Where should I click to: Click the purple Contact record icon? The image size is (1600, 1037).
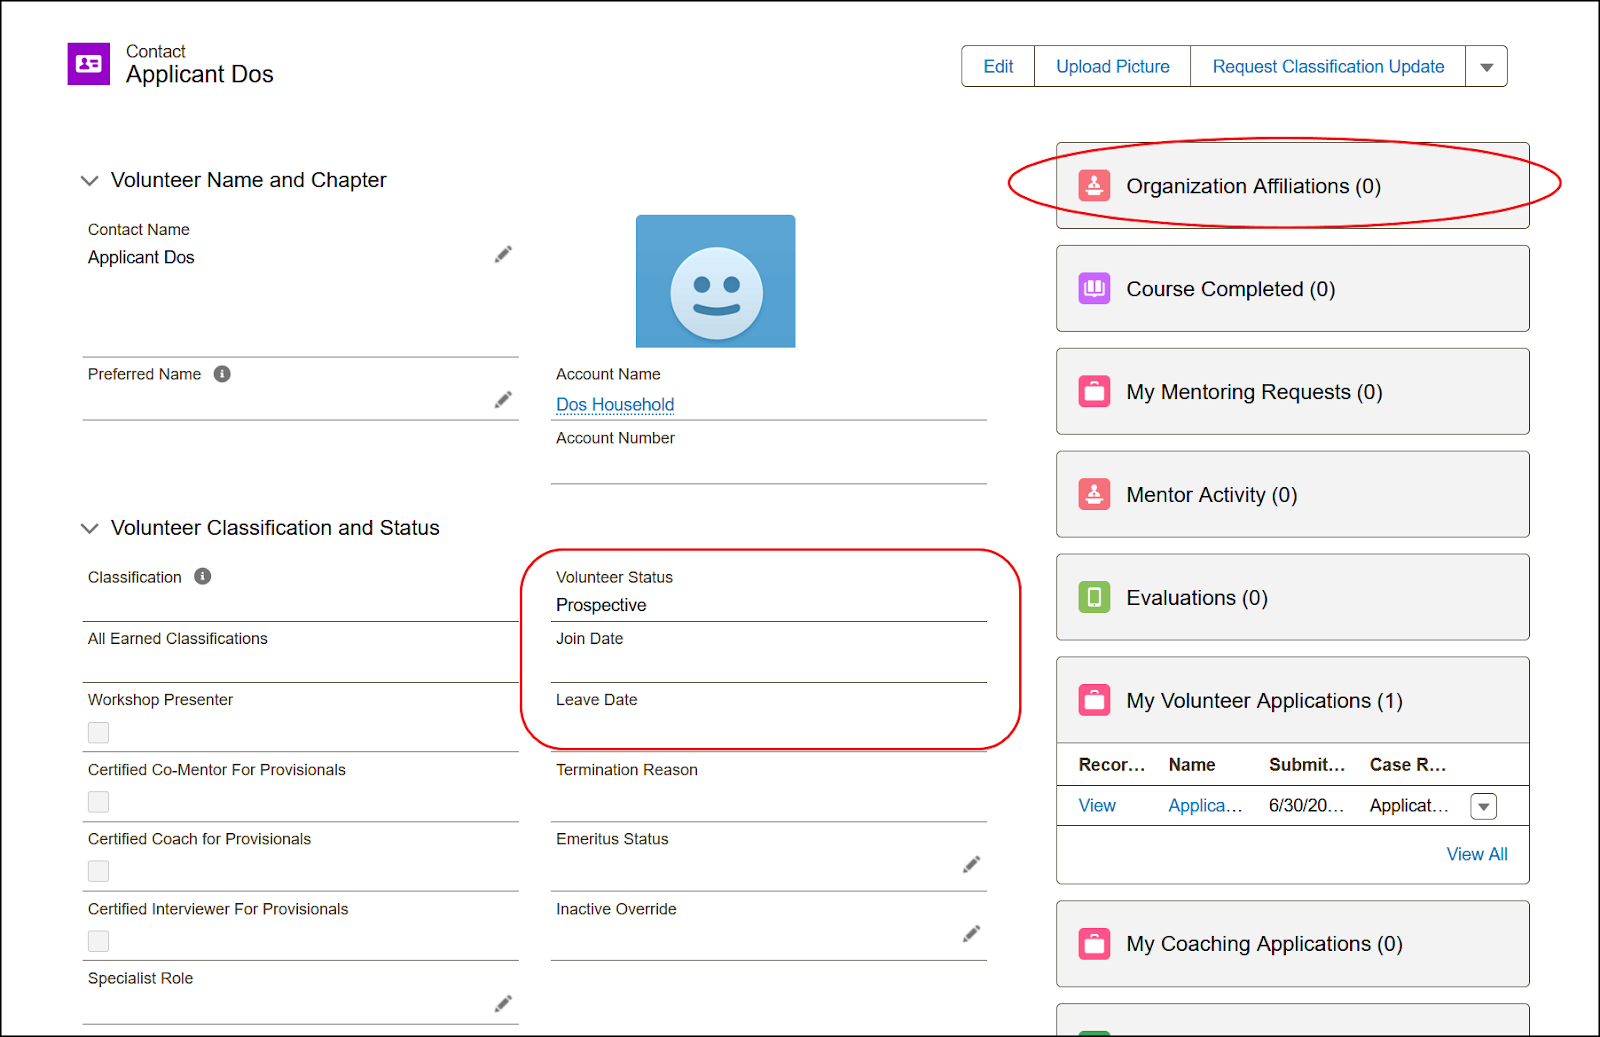(89, 64)
